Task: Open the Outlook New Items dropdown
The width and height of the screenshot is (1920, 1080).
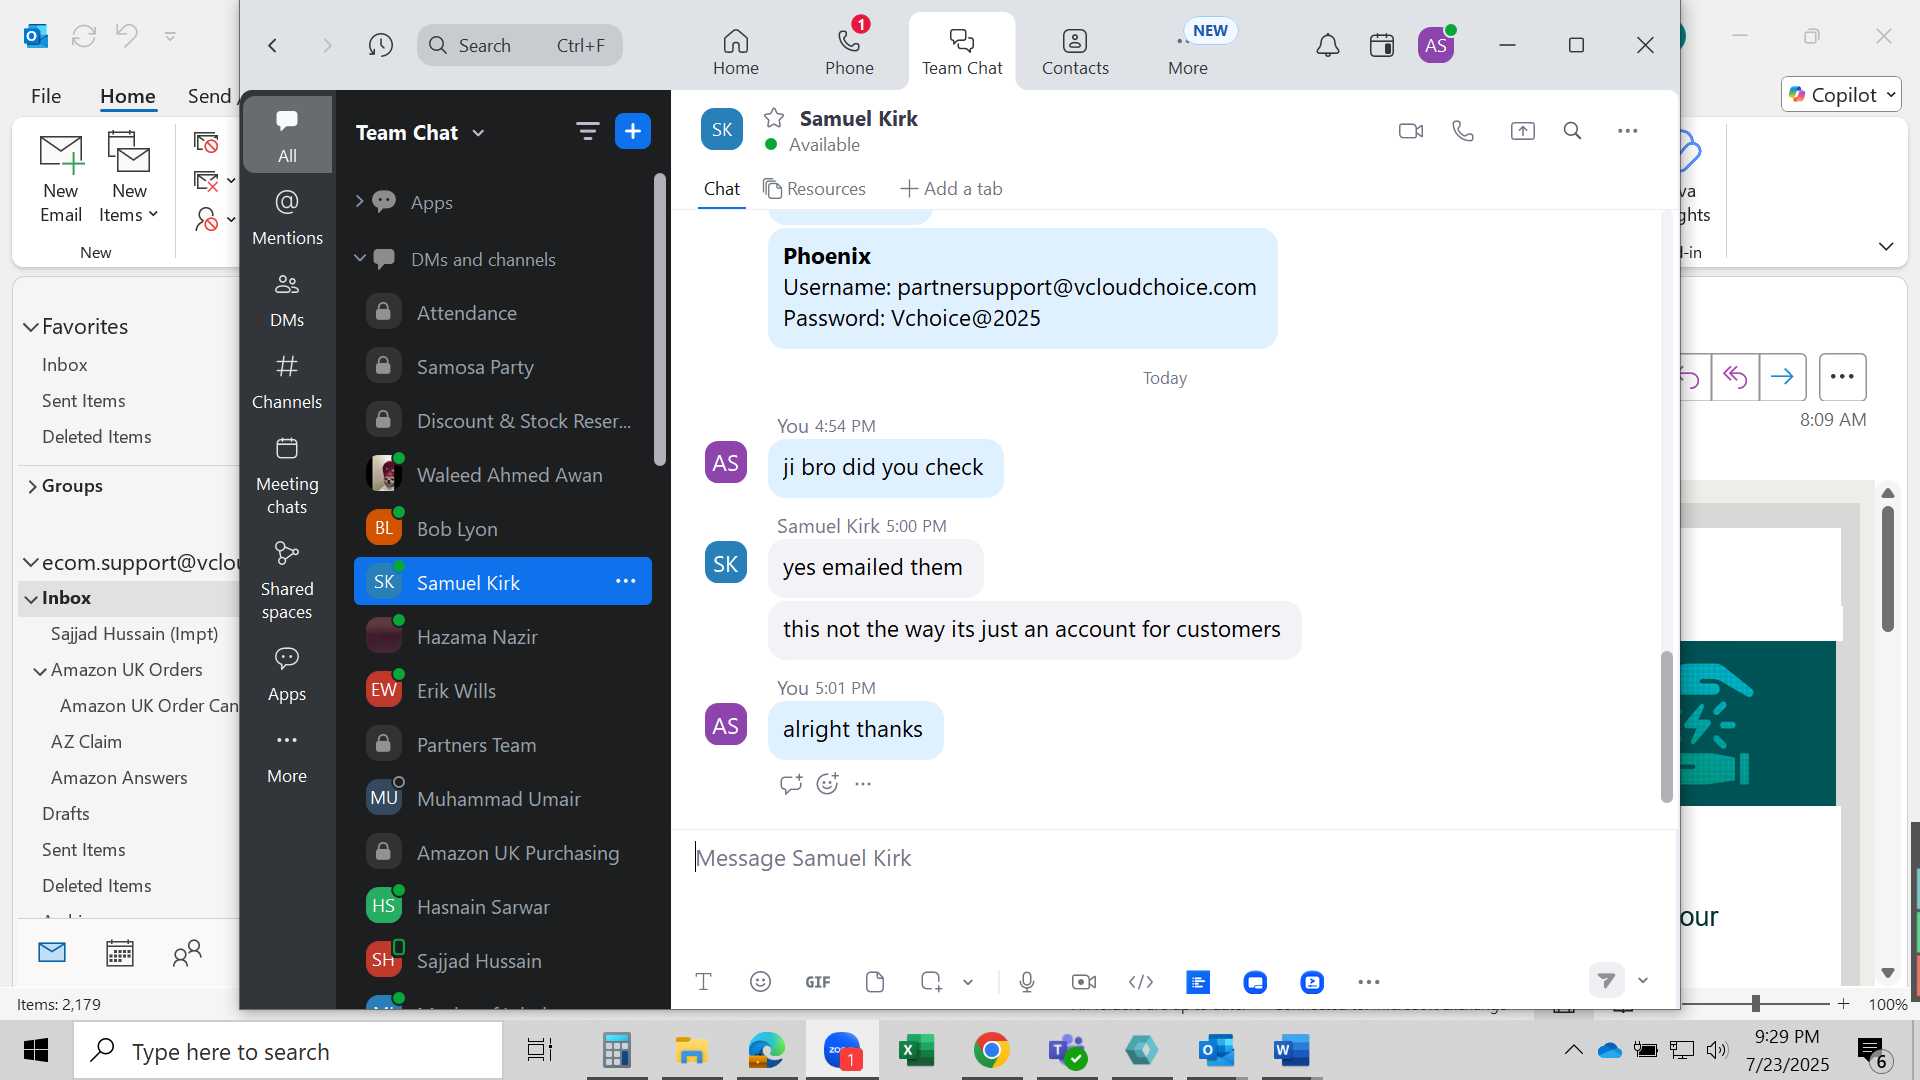Action: [129, 178]
